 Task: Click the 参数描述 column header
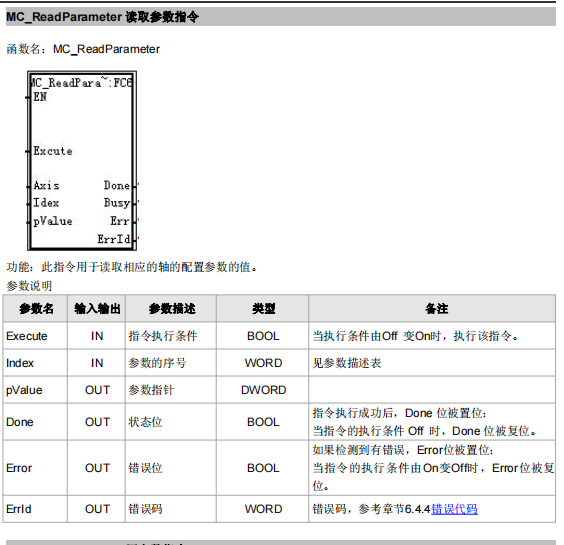click(171, 308)
